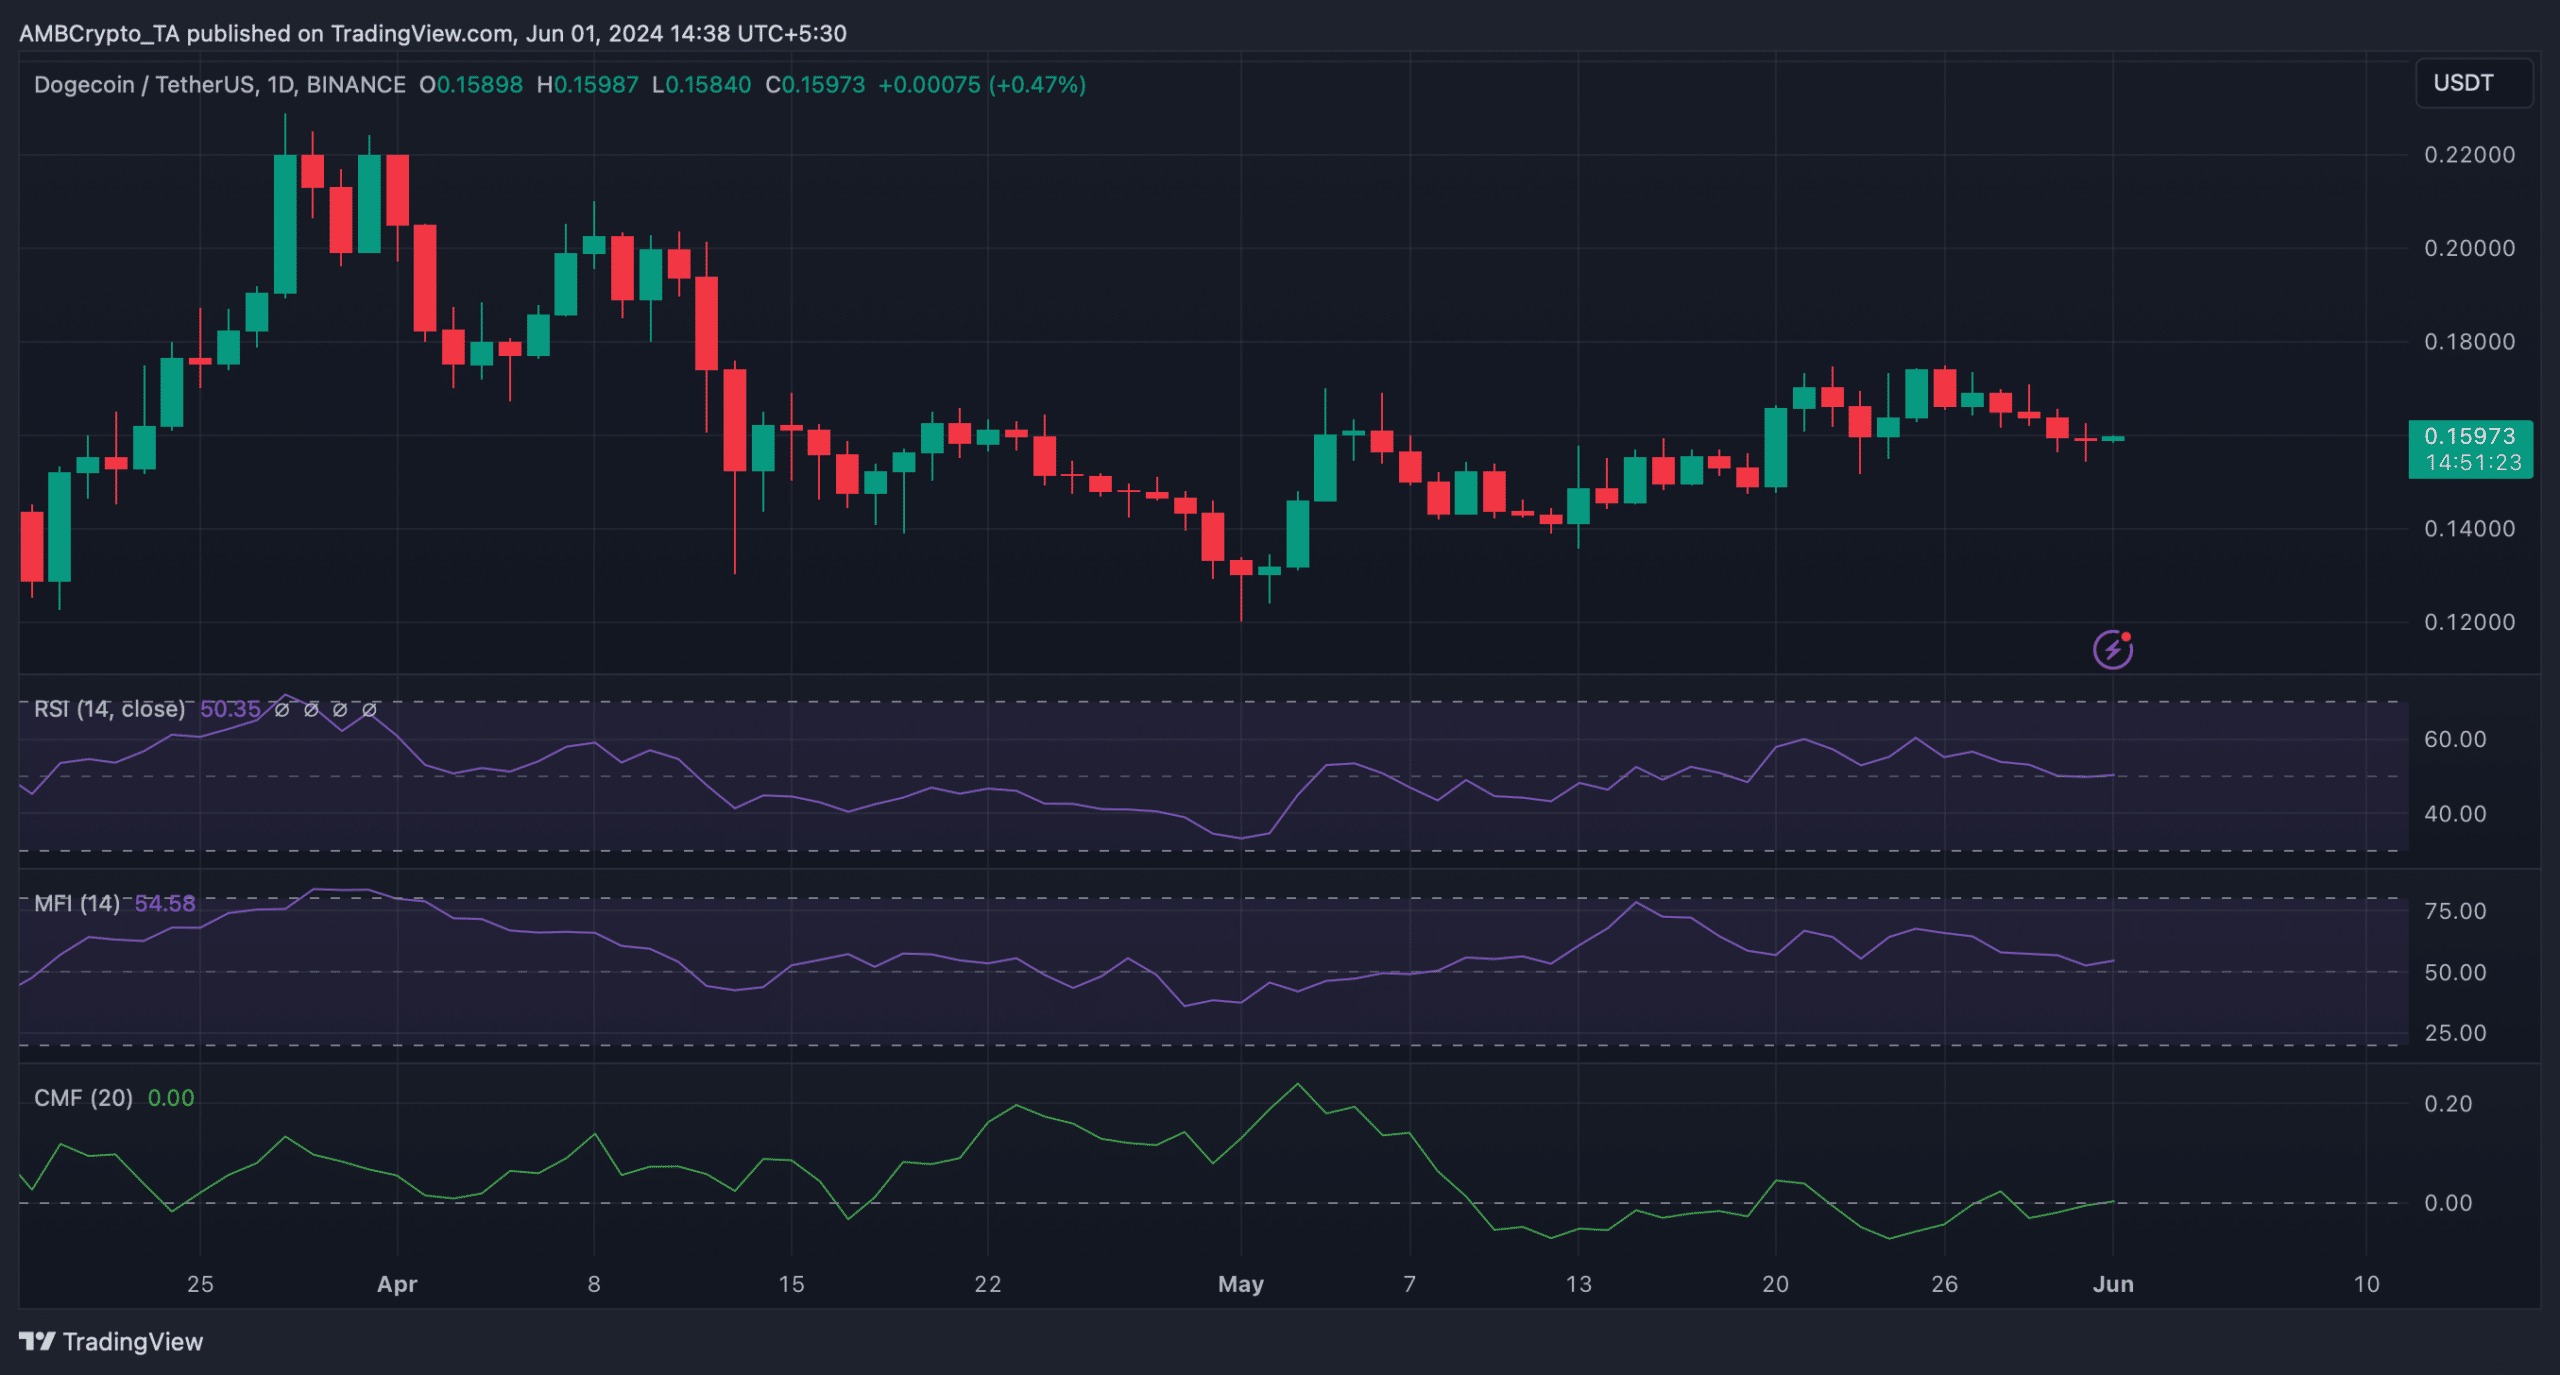Image resolution: width=2560 pixels, height=1375 pixels.
Task: Click the Jun date label on time axis
Action: click(x=2113, y=1285)
